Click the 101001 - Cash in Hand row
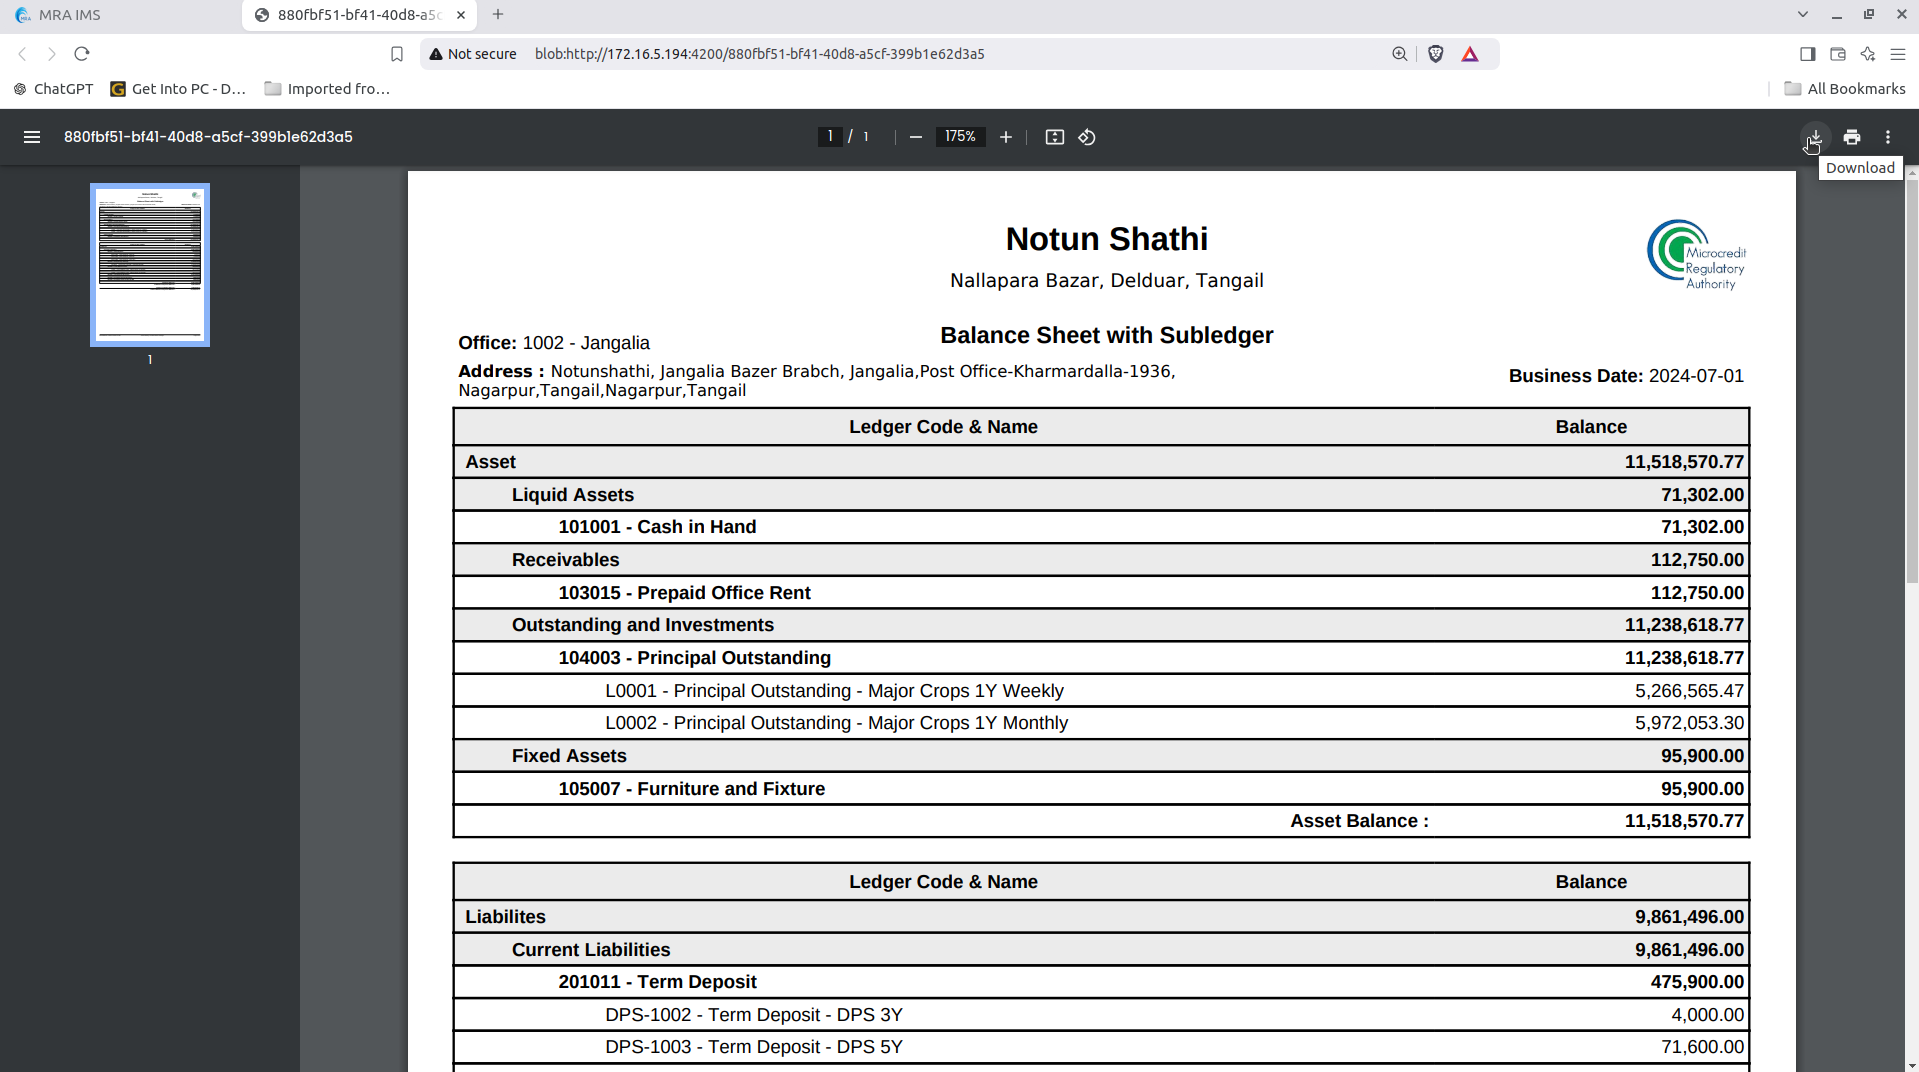The height and width of the screenshot is (1072, 1919). 1101,527
